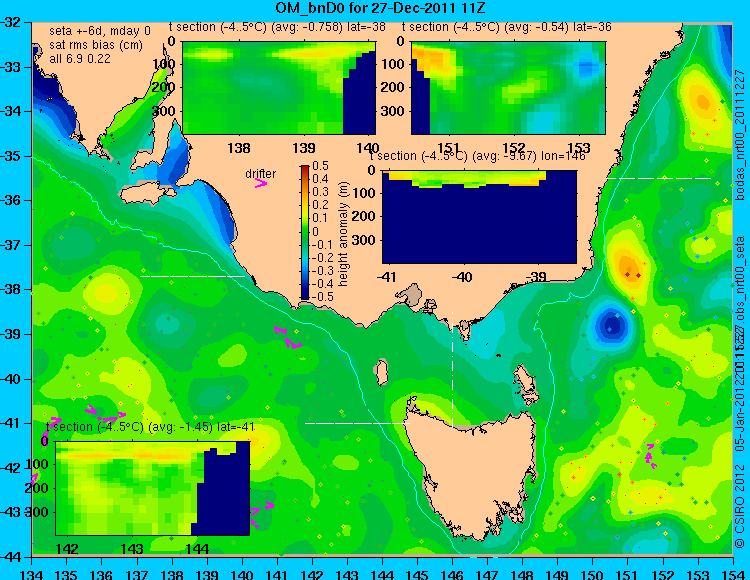Select the 0.5 tick on the color bar
750x580 pixels.
320,166
